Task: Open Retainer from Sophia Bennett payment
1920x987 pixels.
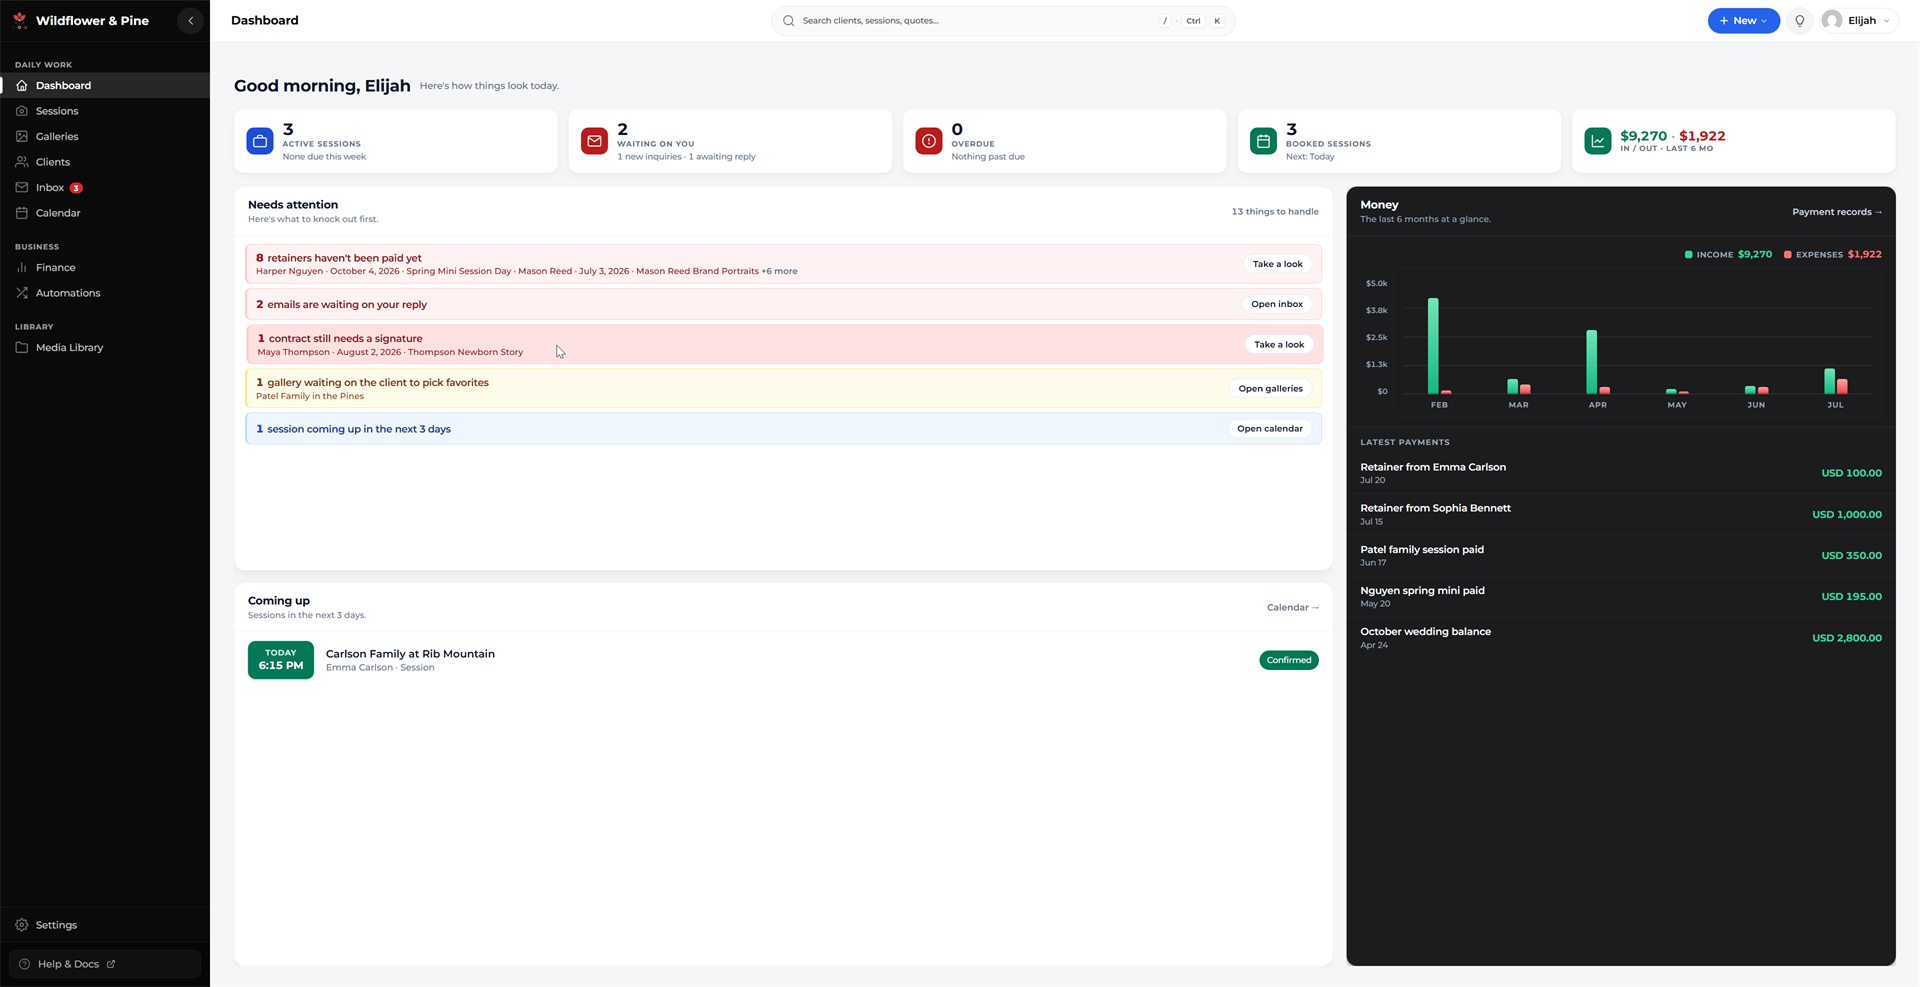Action: [x=1620, y=514]
